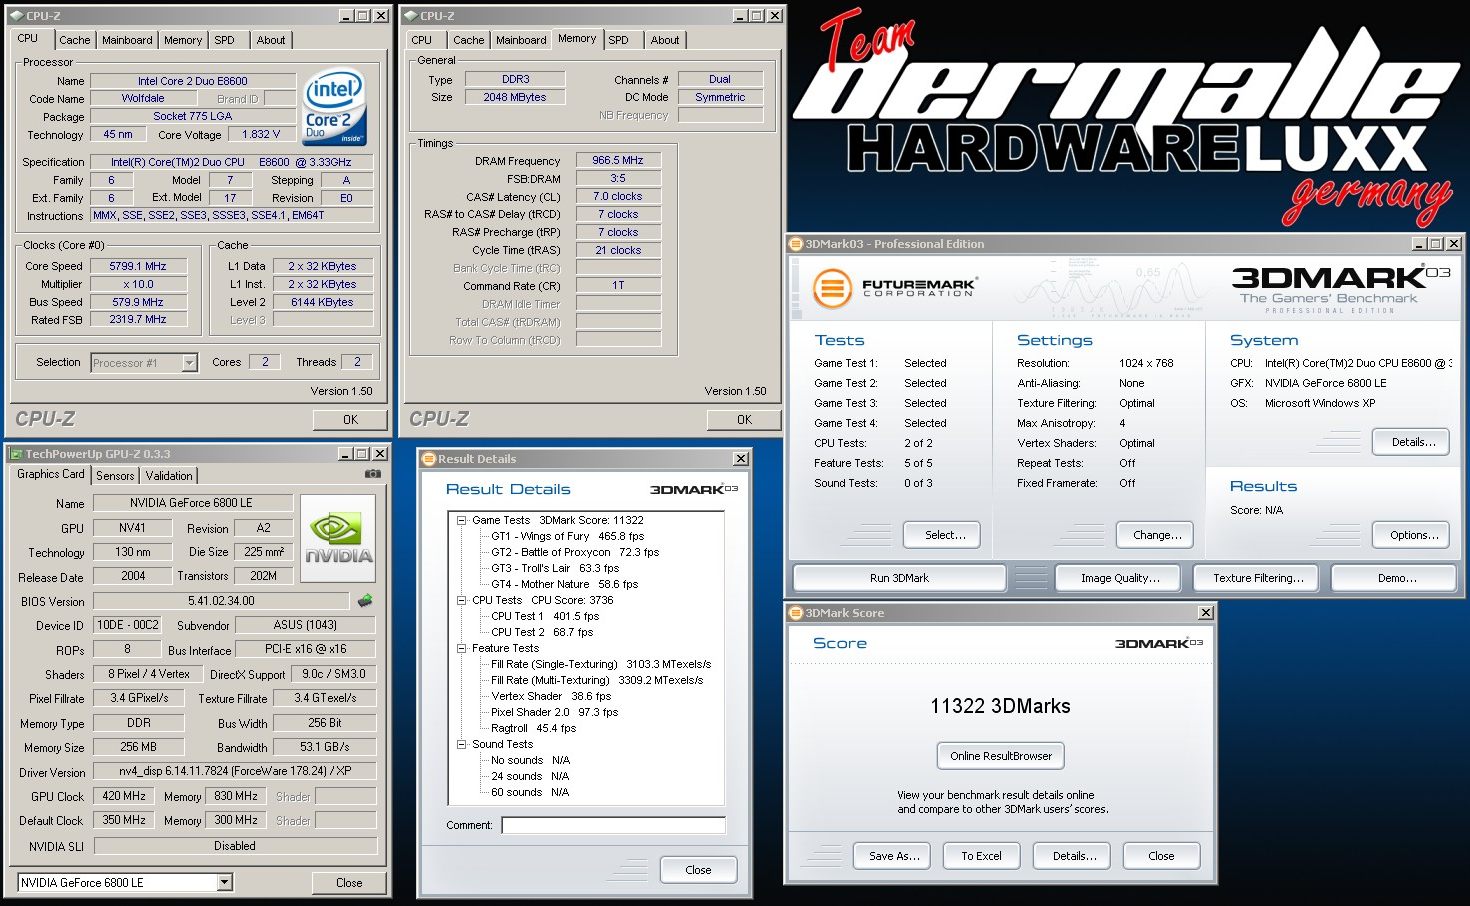The height and width of the screenshot is (906, 1470).
Task: Select GT4 - Mother Nature result row
Action: coord(564,584)
